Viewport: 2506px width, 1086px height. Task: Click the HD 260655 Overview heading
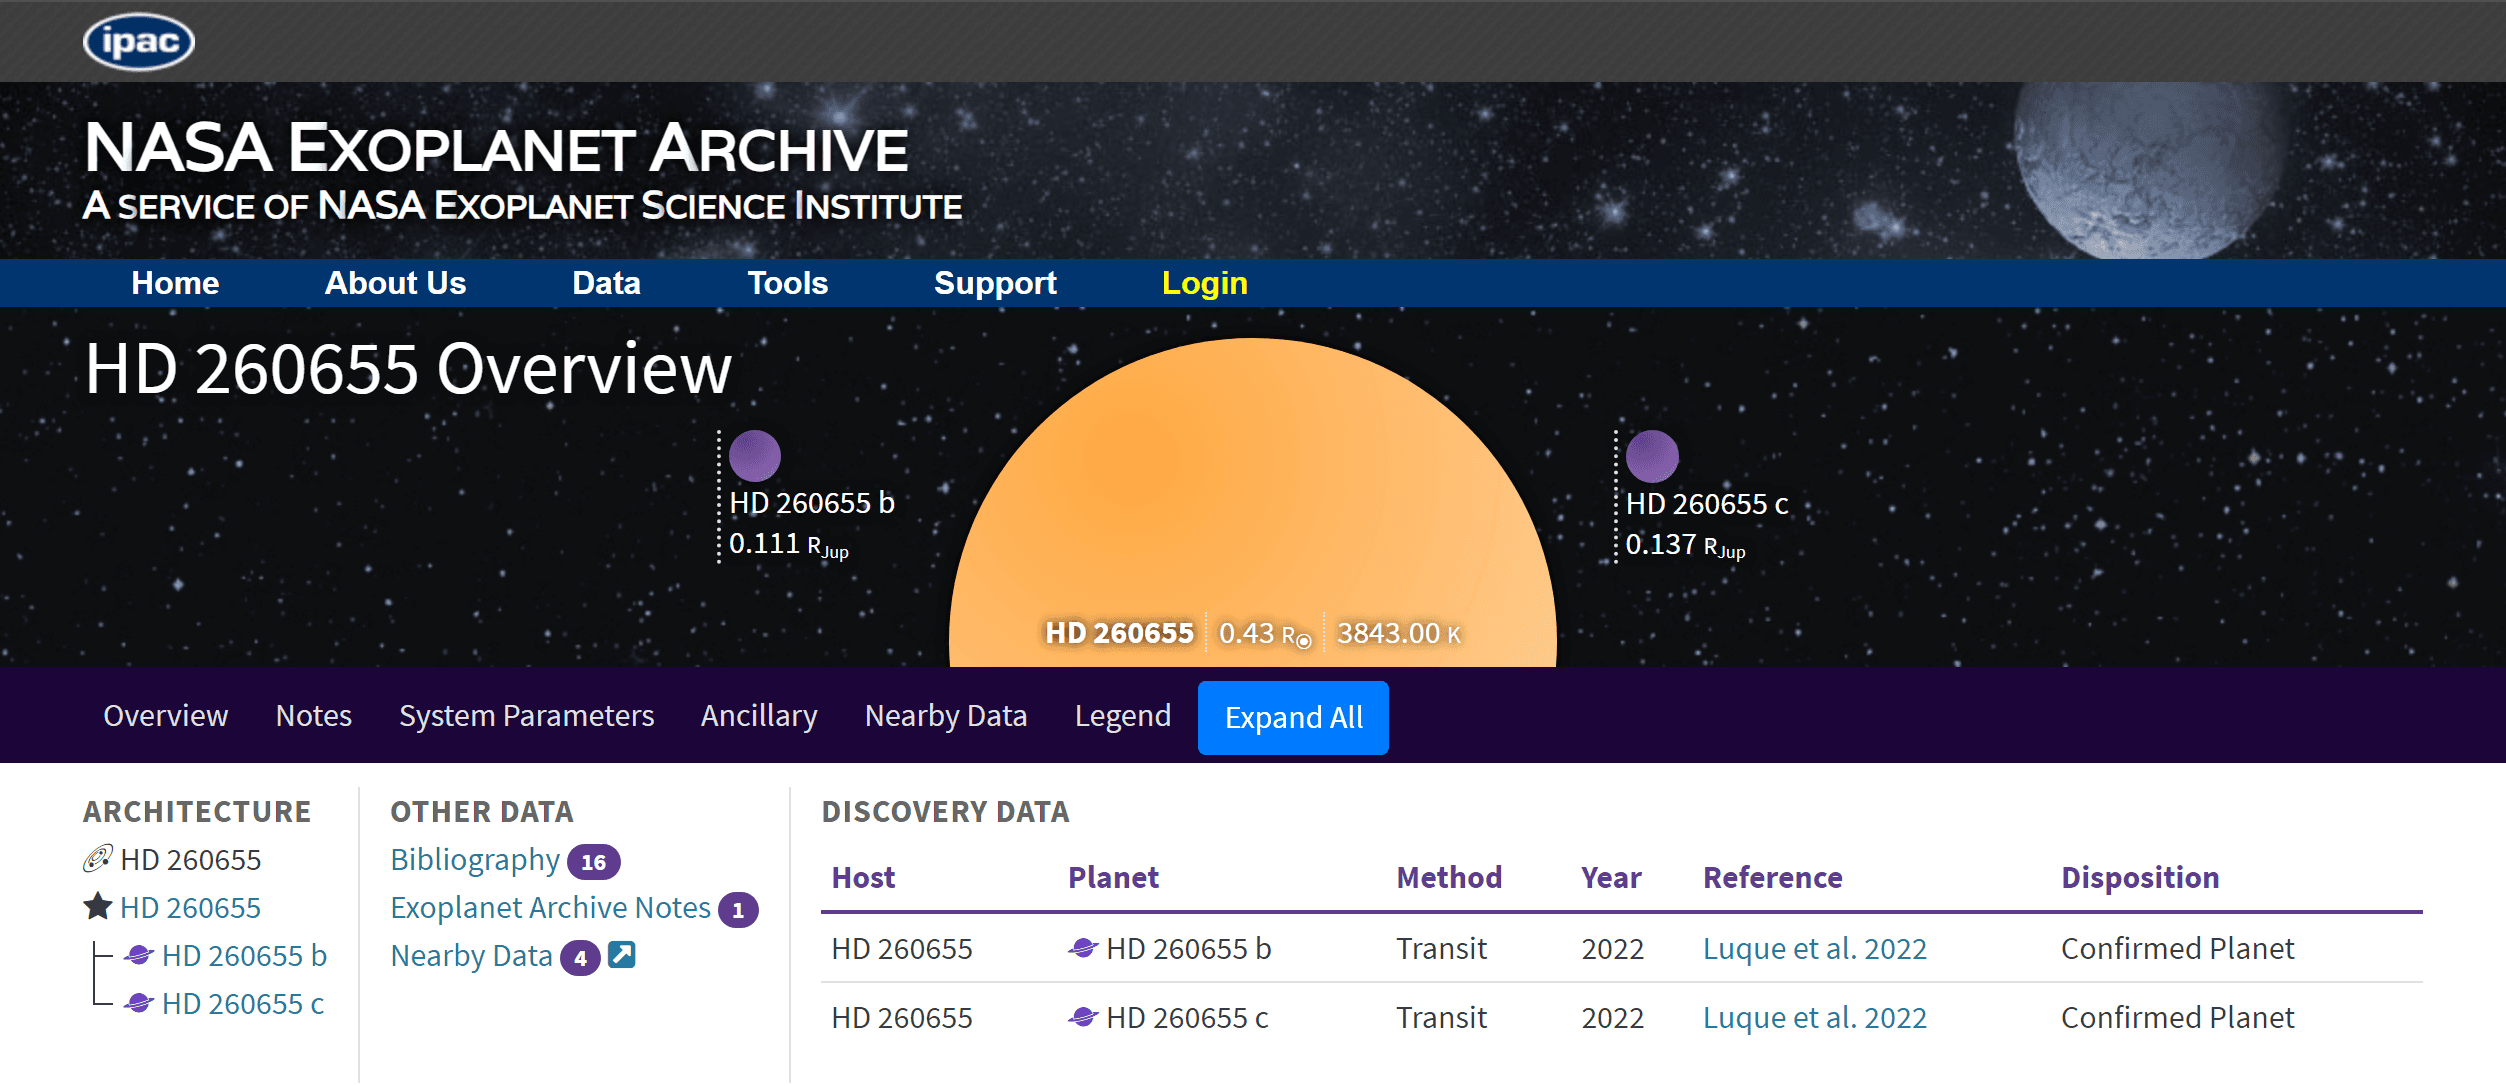(x=408, y=369)
